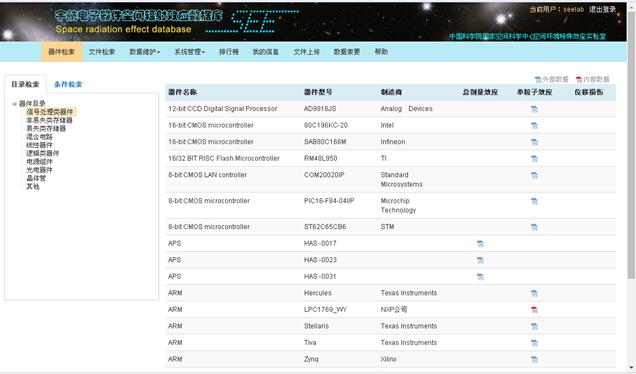Image resolution: width=636 pixels, height=374 pixels.
Task: Click the Xilinx manufacturer cell
Action: 389,359
